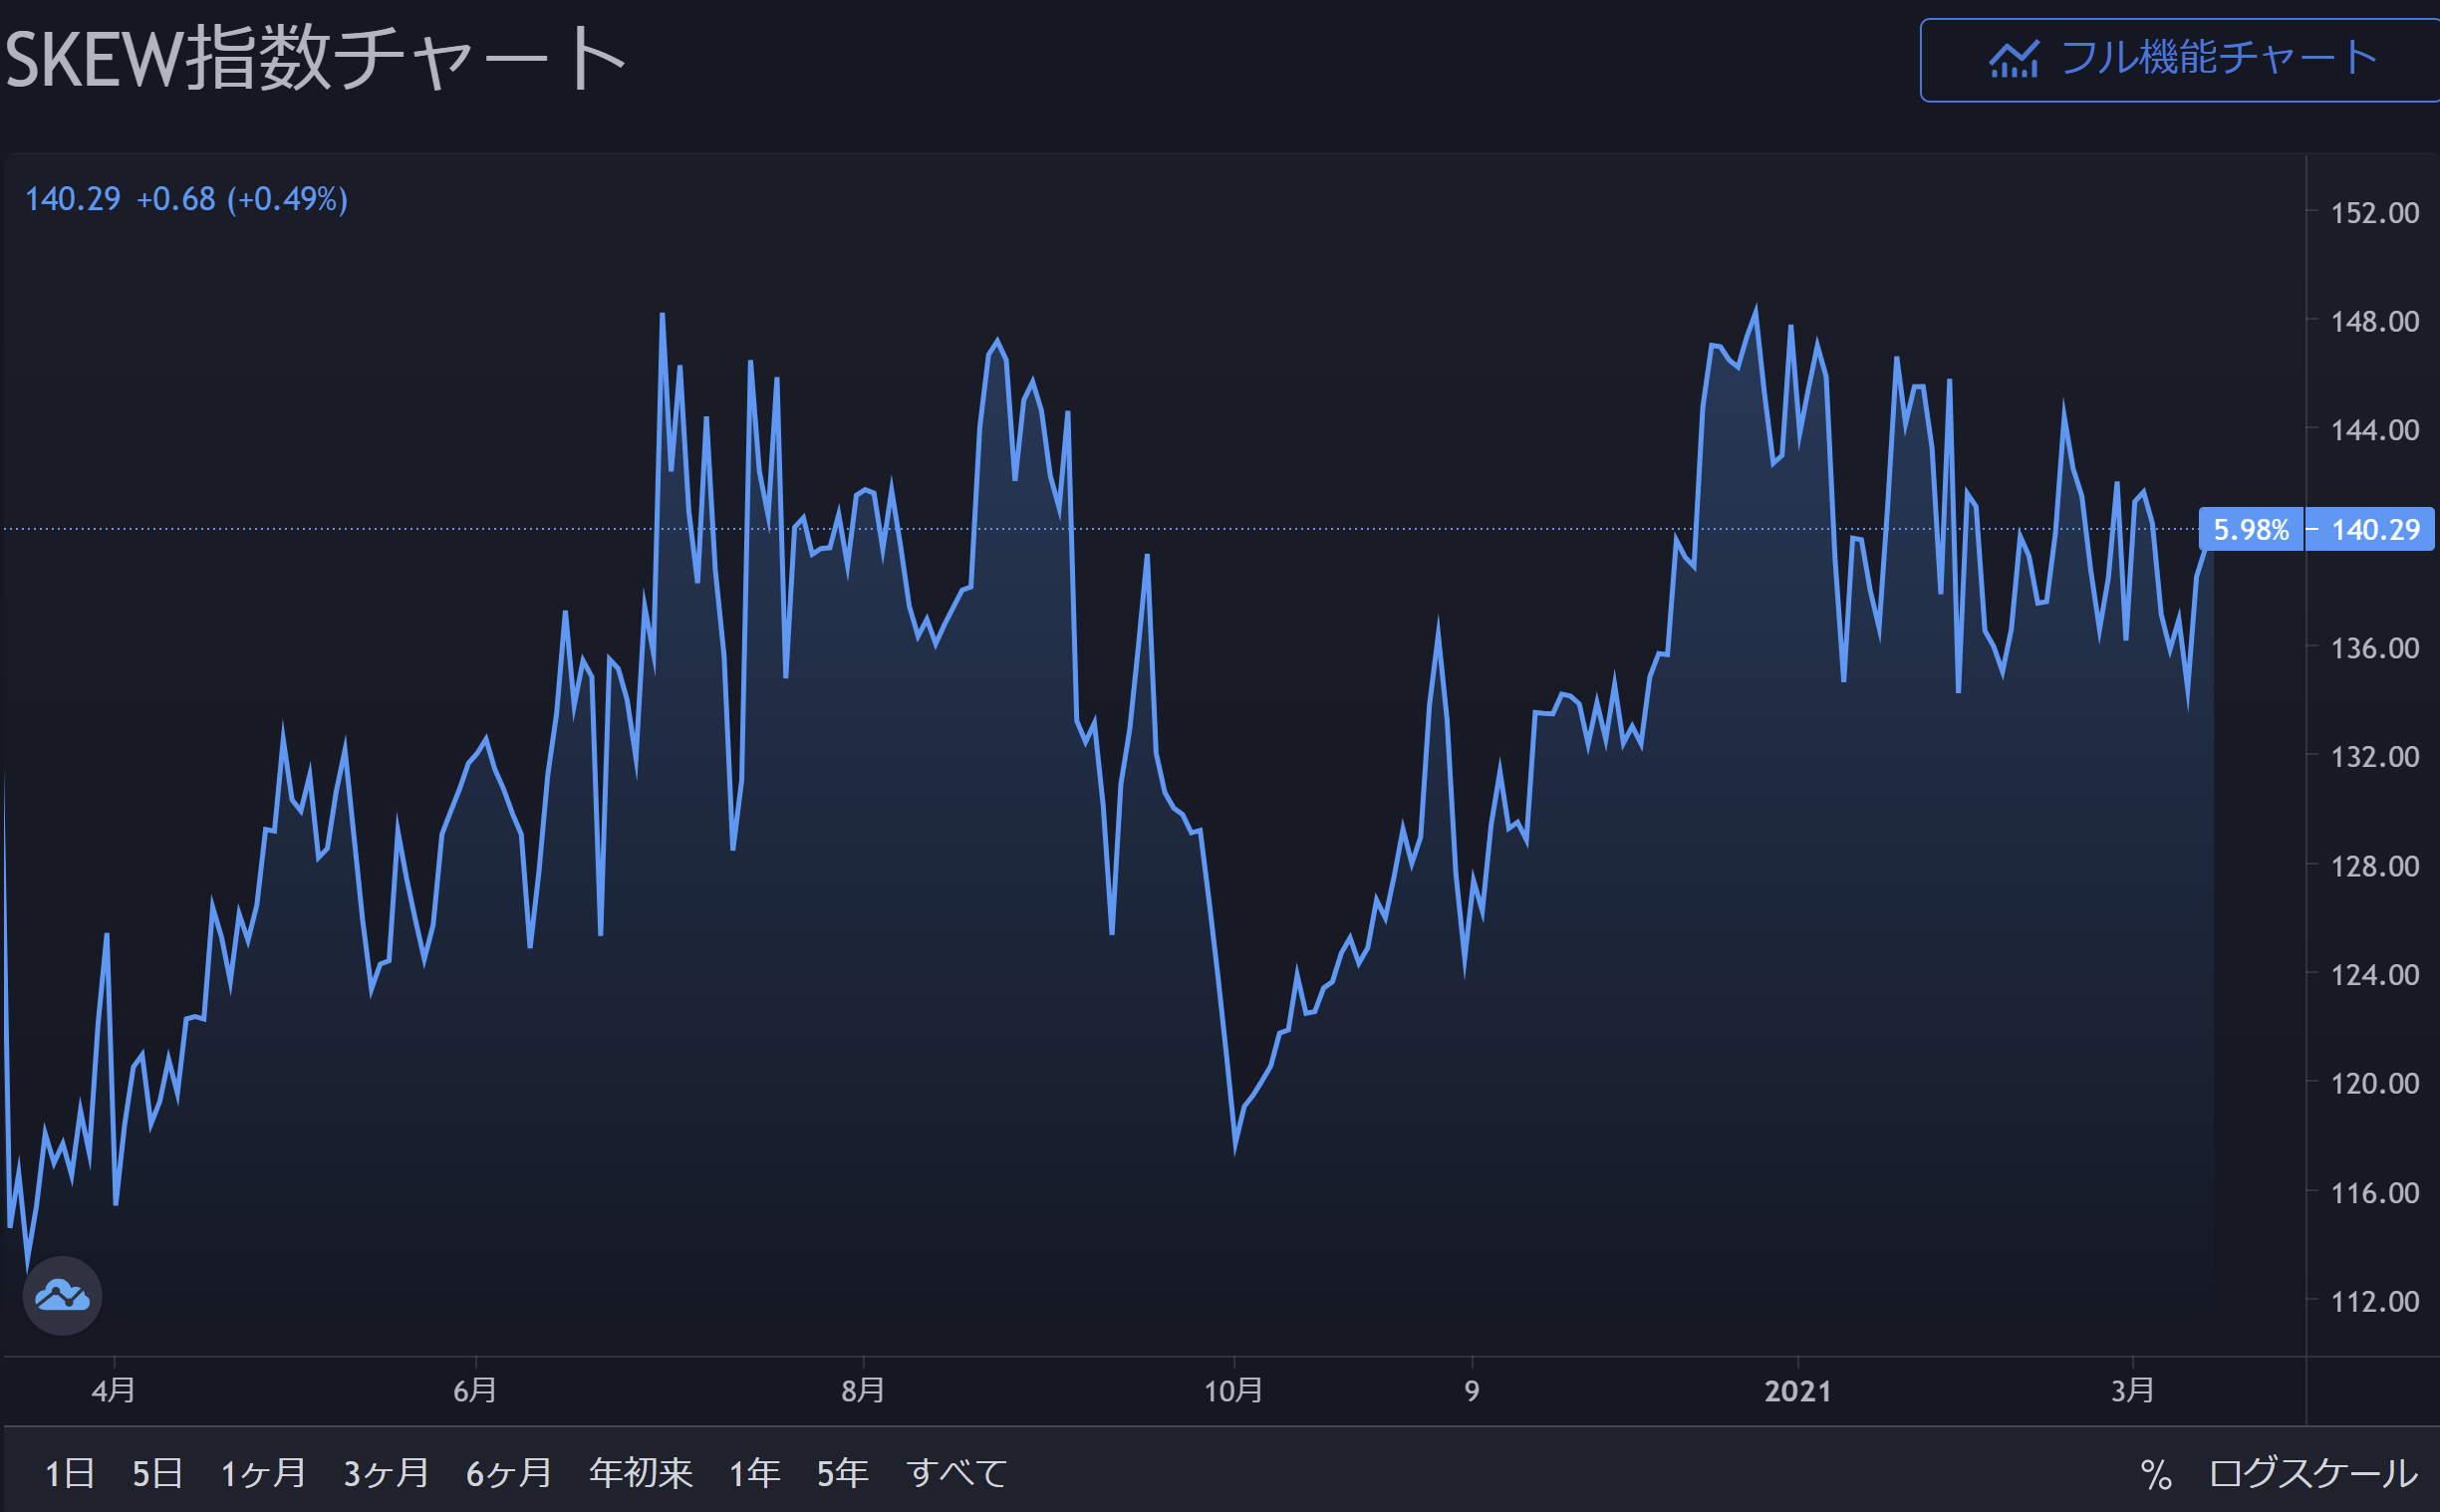Click the chart icon in フル機能チャート button
The image size is (2440, 1512).
point(2013,60)
